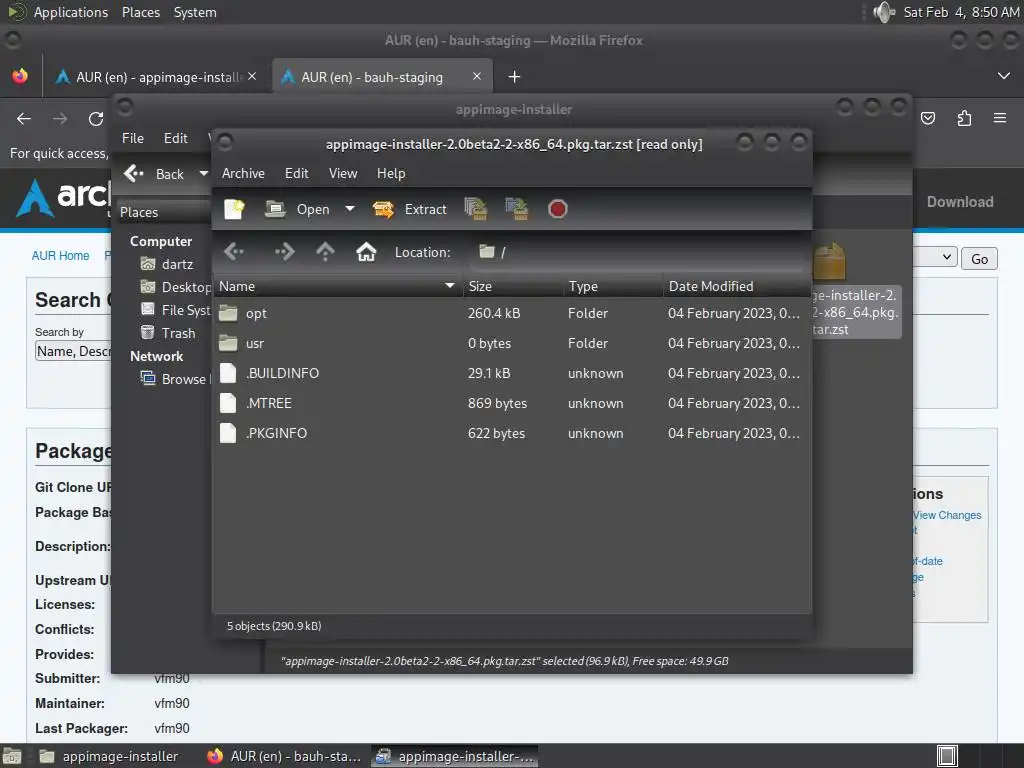Click the 260.4 kB size cell
The height and width of the screenshot is (768, 1024).
point(494,313)
